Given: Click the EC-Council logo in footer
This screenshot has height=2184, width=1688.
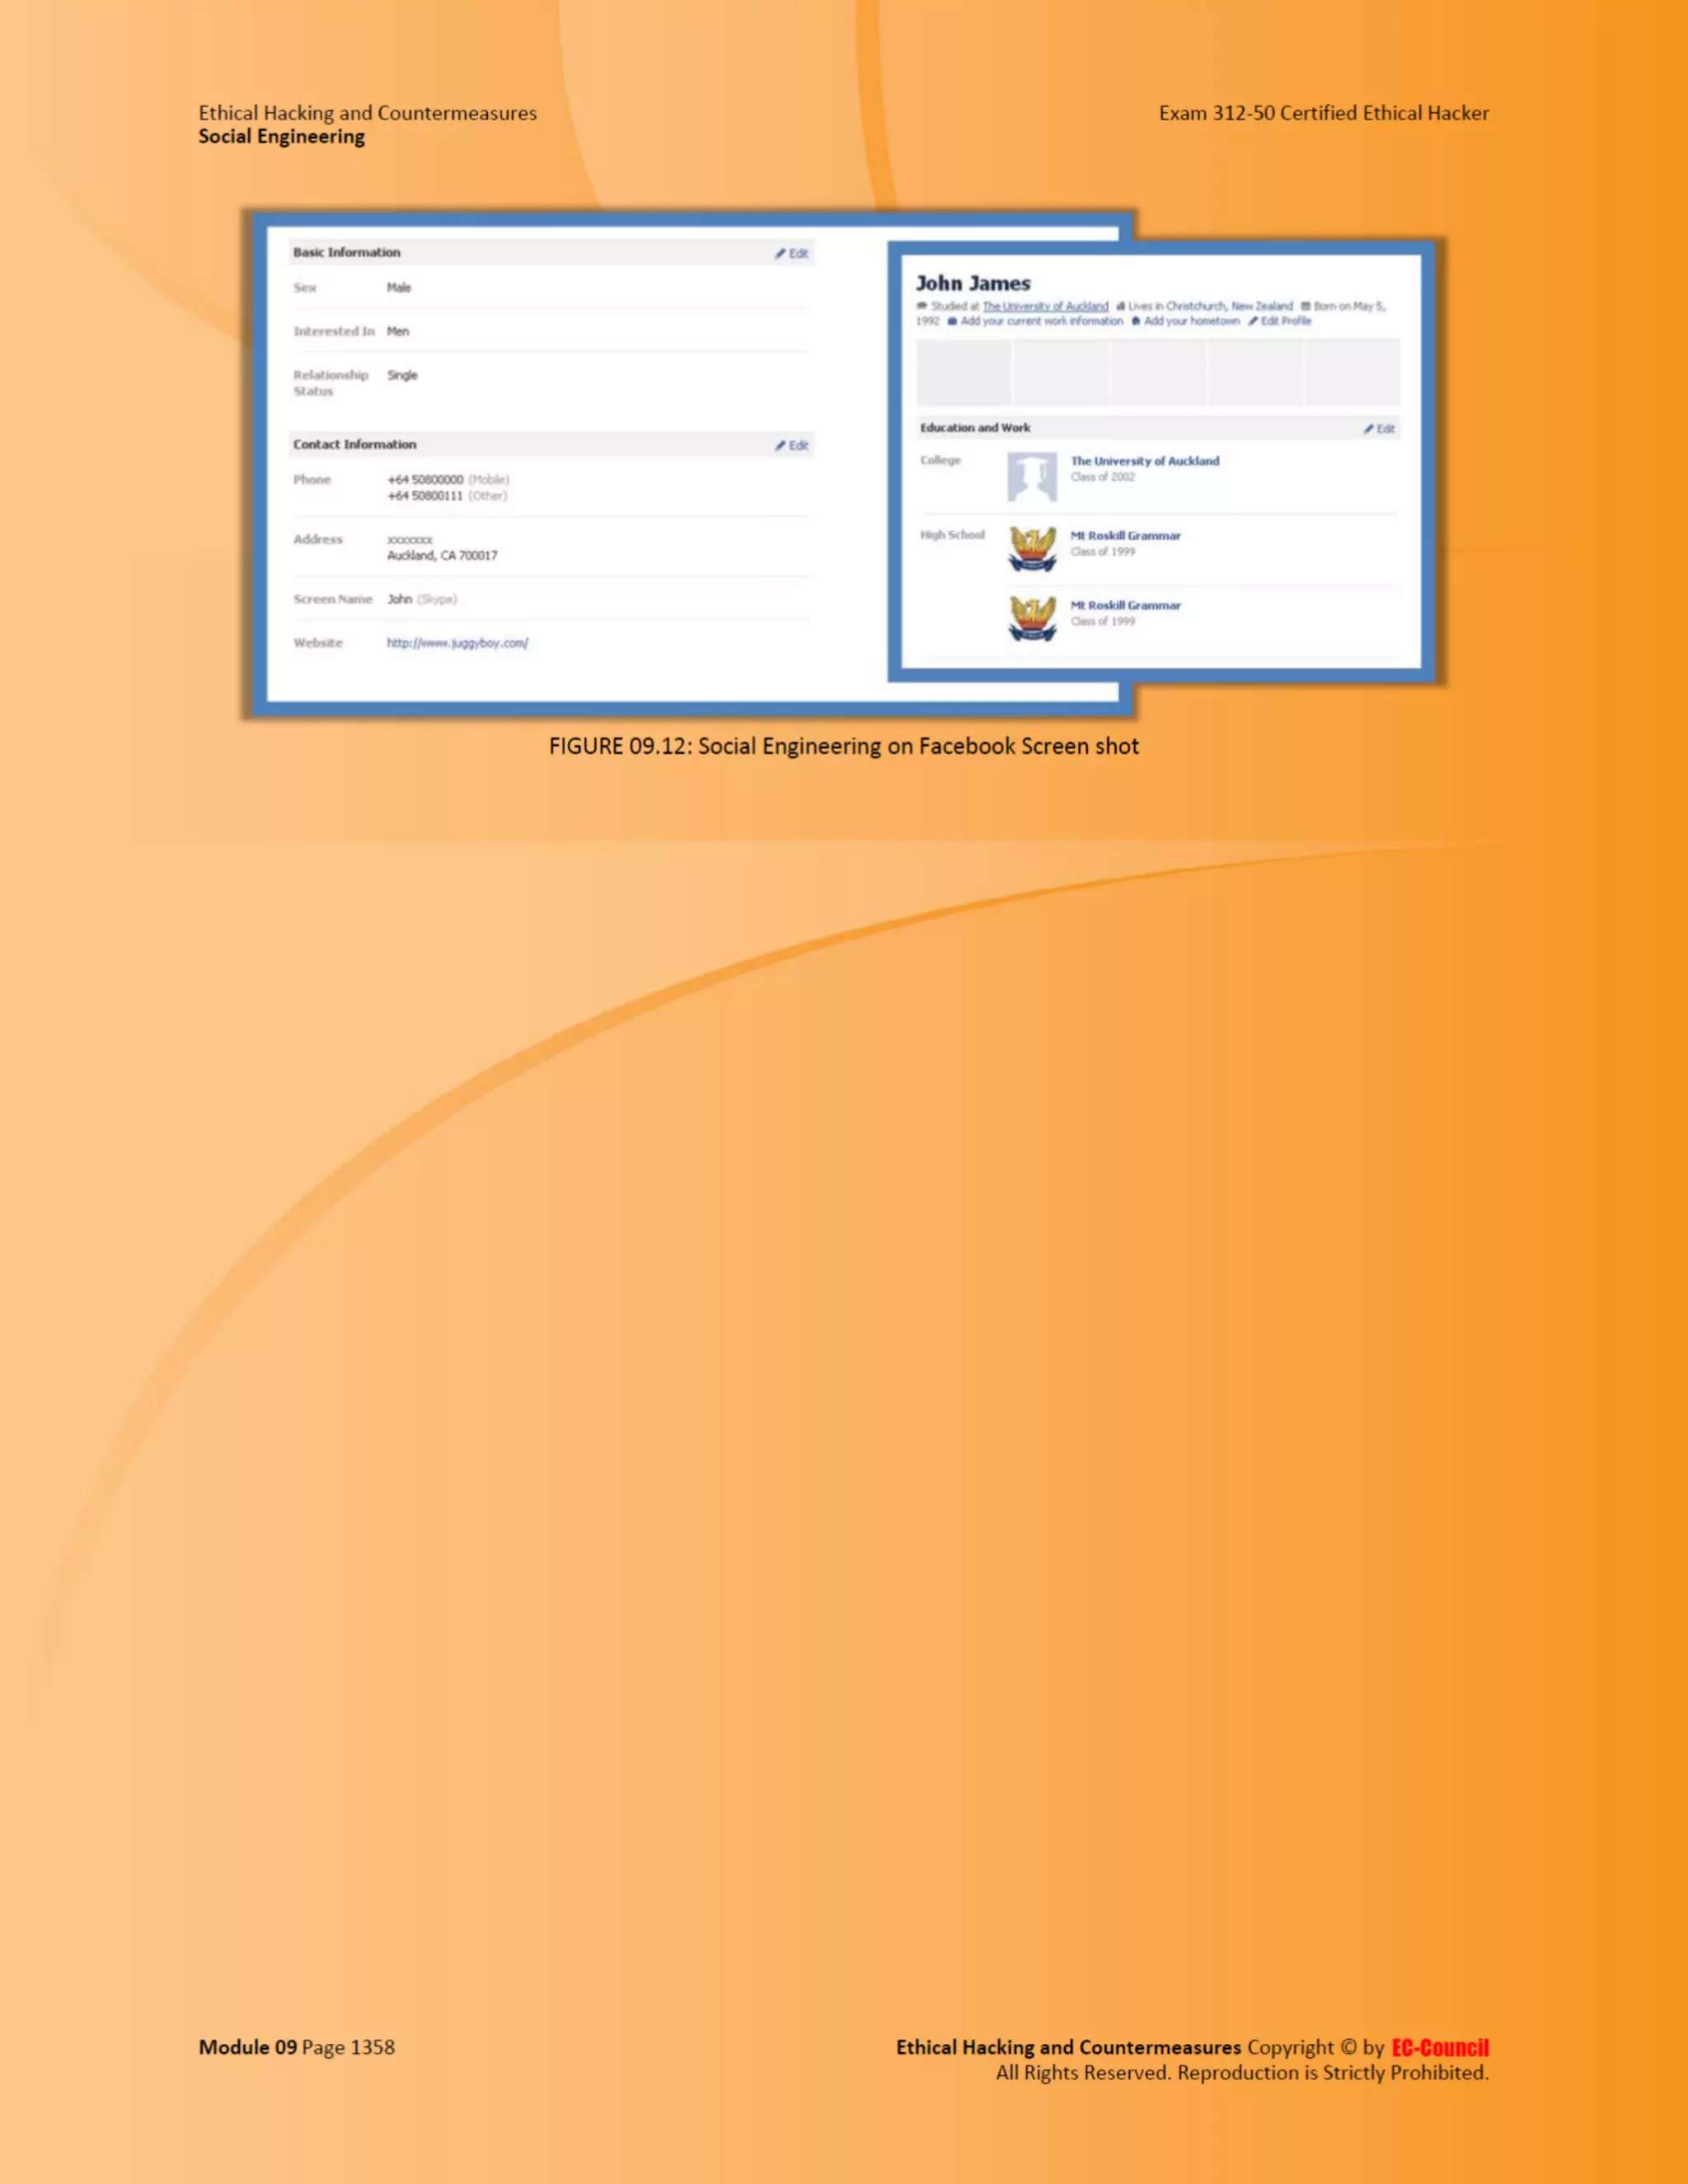Looking at the screenshot, I should coord(1439,2048).
